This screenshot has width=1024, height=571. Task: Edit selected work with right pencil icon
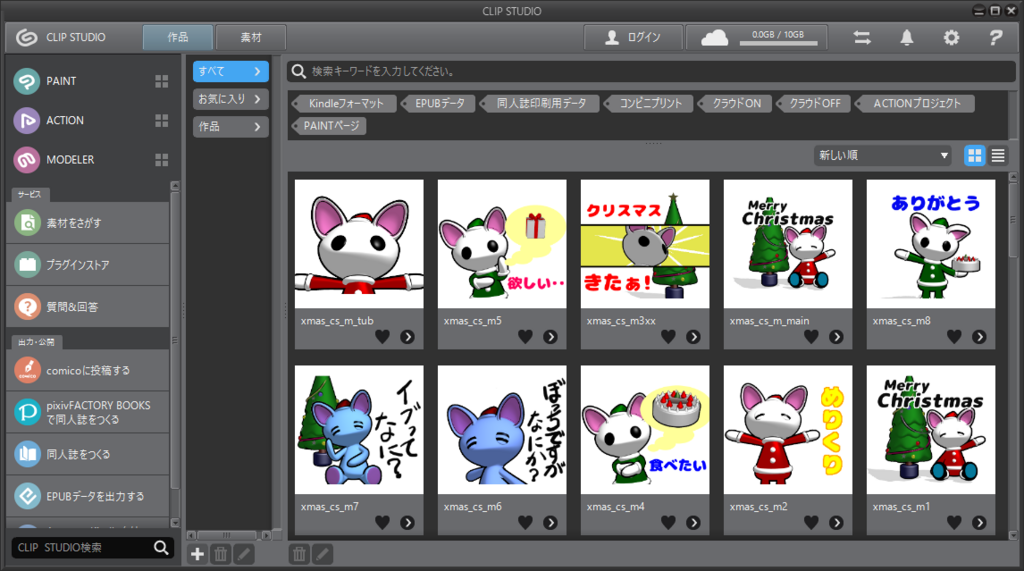coord(322,554)
